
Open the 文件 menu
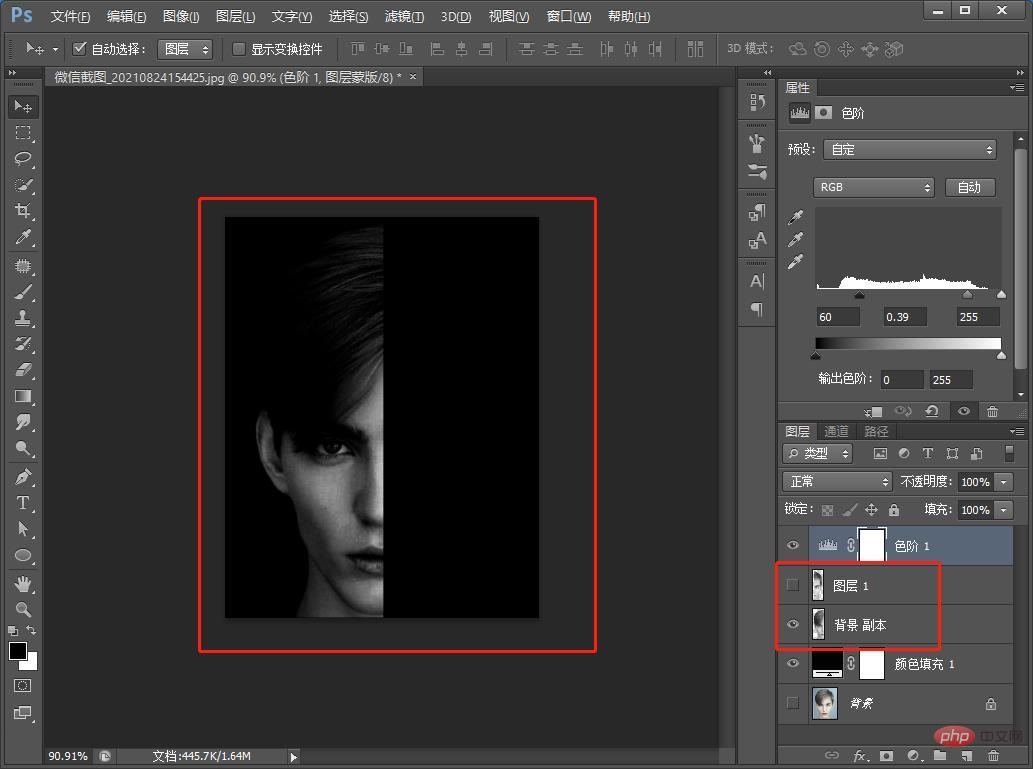tap(70, 16)
